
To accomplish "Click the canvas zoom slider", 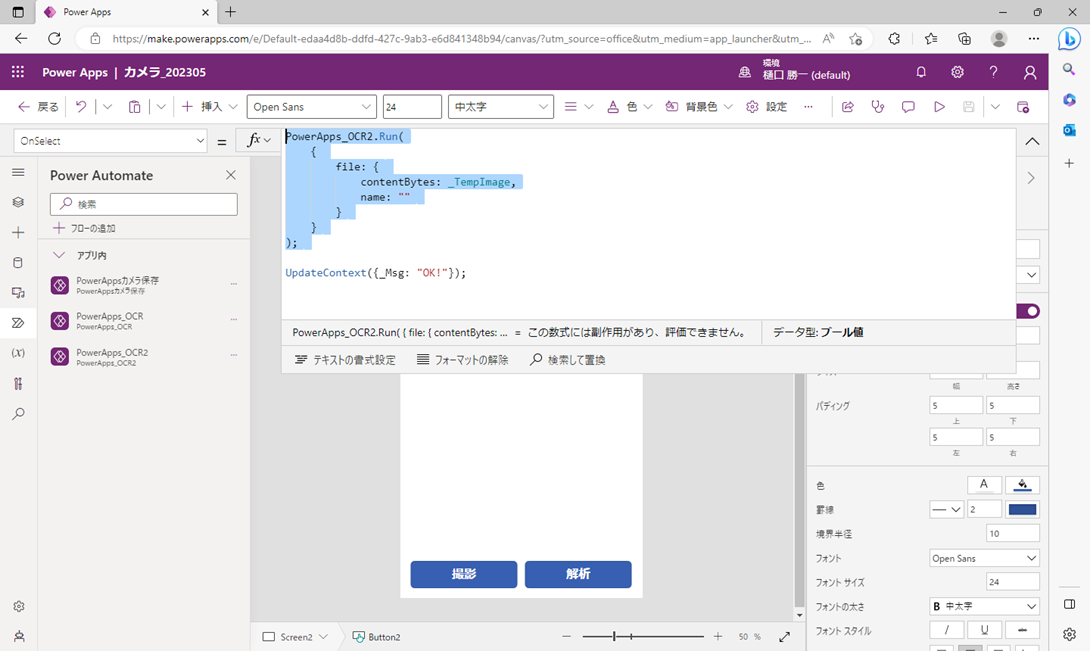I will click(x=643, y=636).
